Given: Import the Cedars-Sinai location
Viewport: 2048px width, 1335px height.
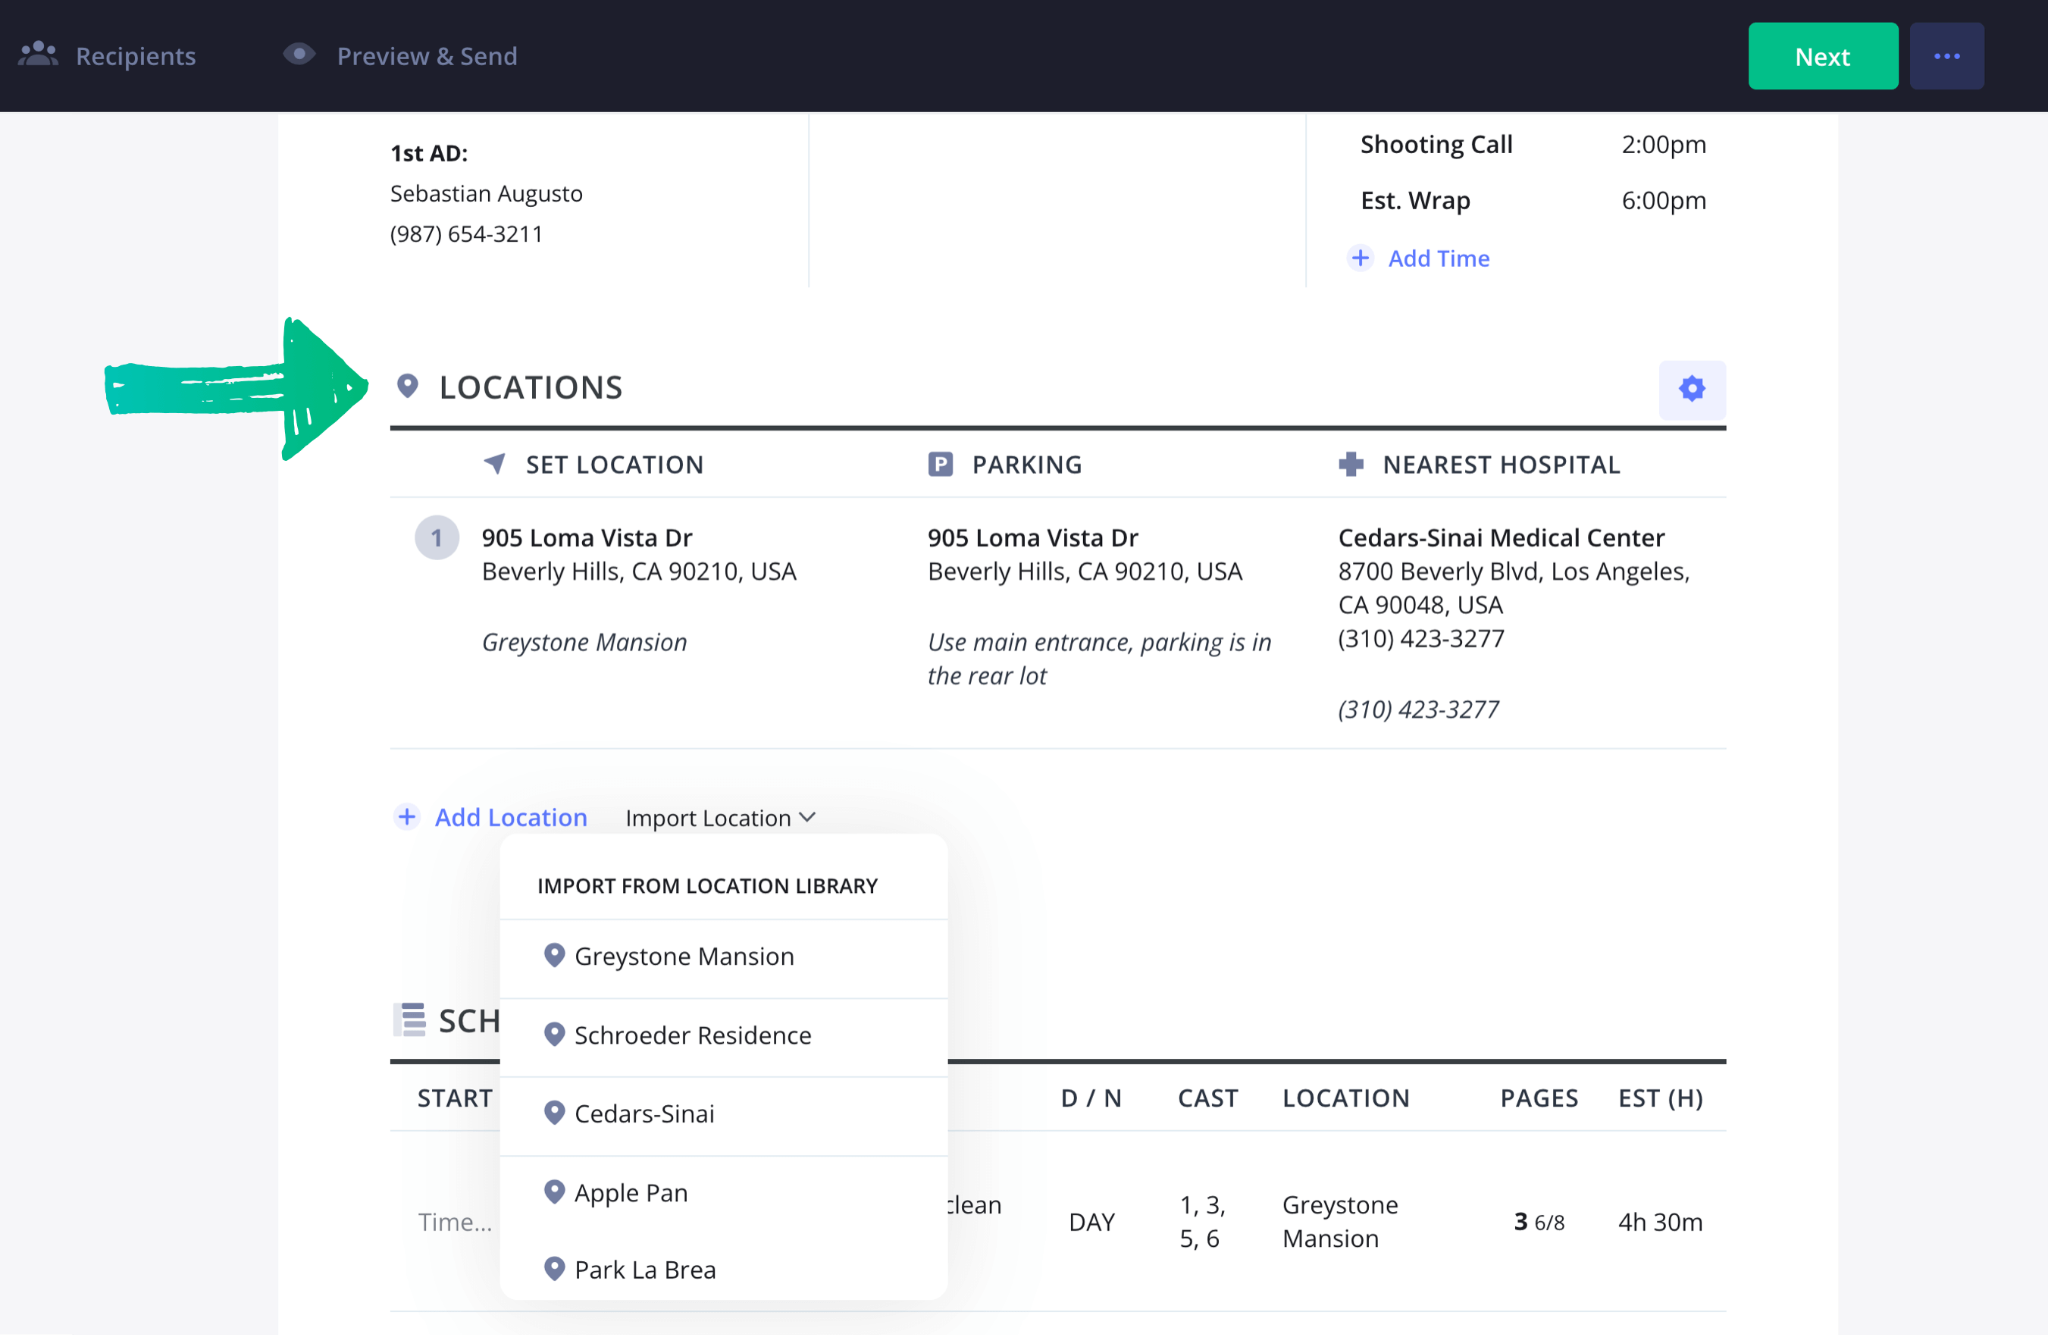Looking at the screenshot, I should point(644,1113).
